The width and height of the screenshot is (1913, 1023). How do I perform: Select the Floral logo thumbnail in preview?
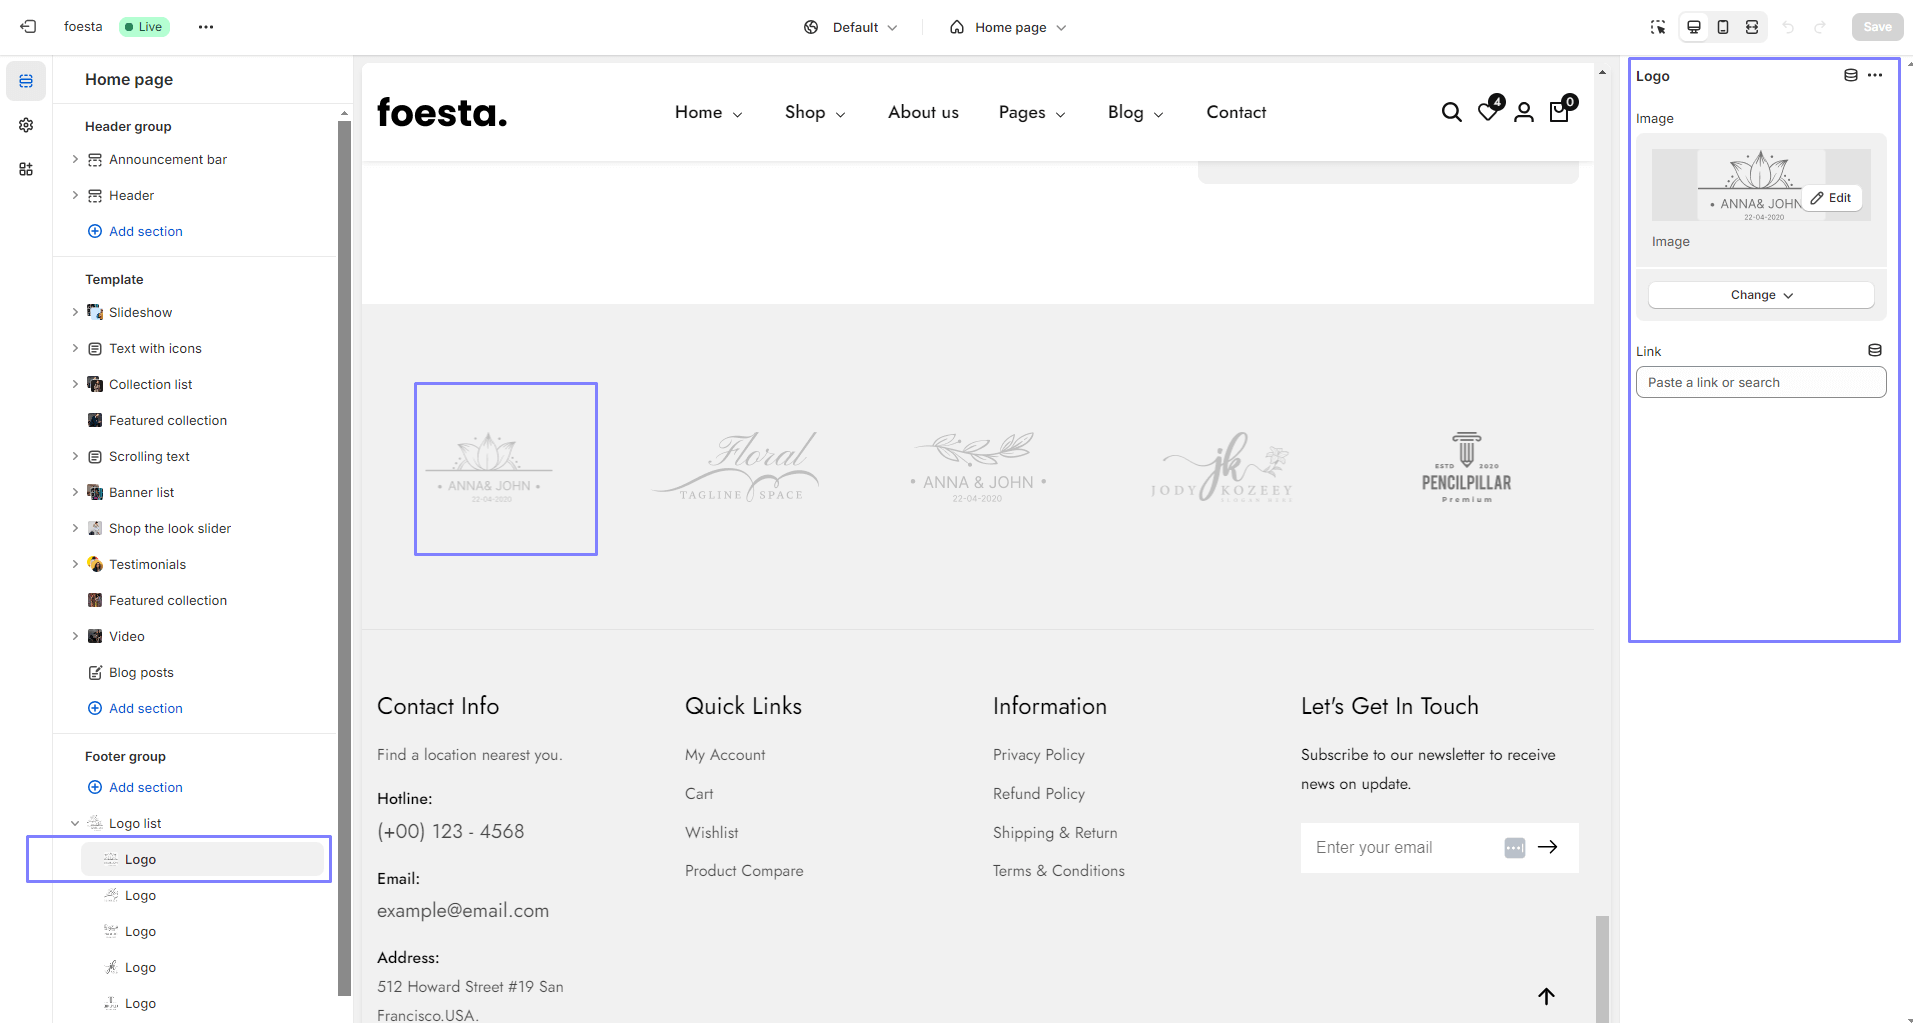[737, 467]
